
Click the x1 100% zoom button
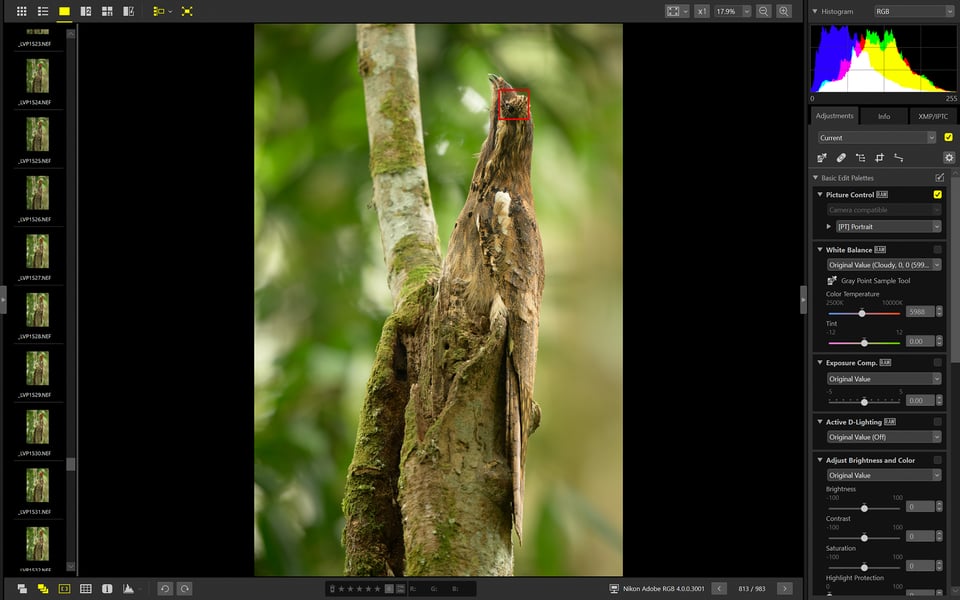(702, 11)
